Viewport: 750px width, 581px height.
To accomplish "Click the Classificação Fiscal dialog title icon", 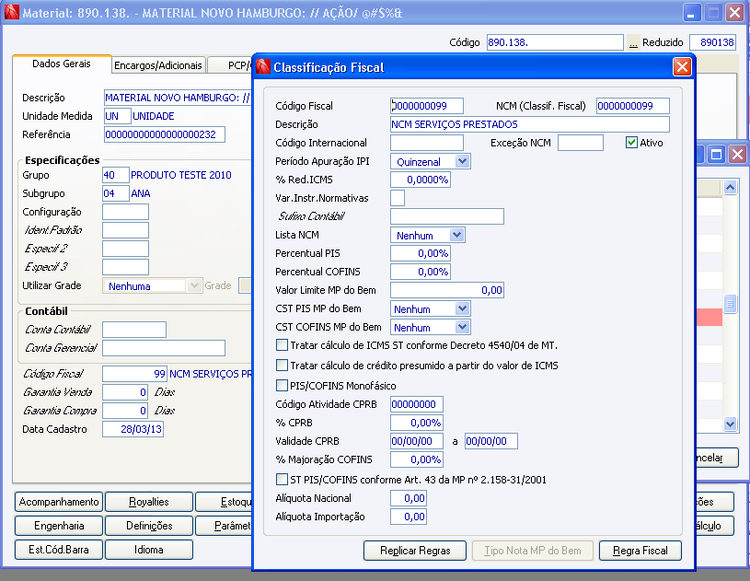I will (263, 66).
